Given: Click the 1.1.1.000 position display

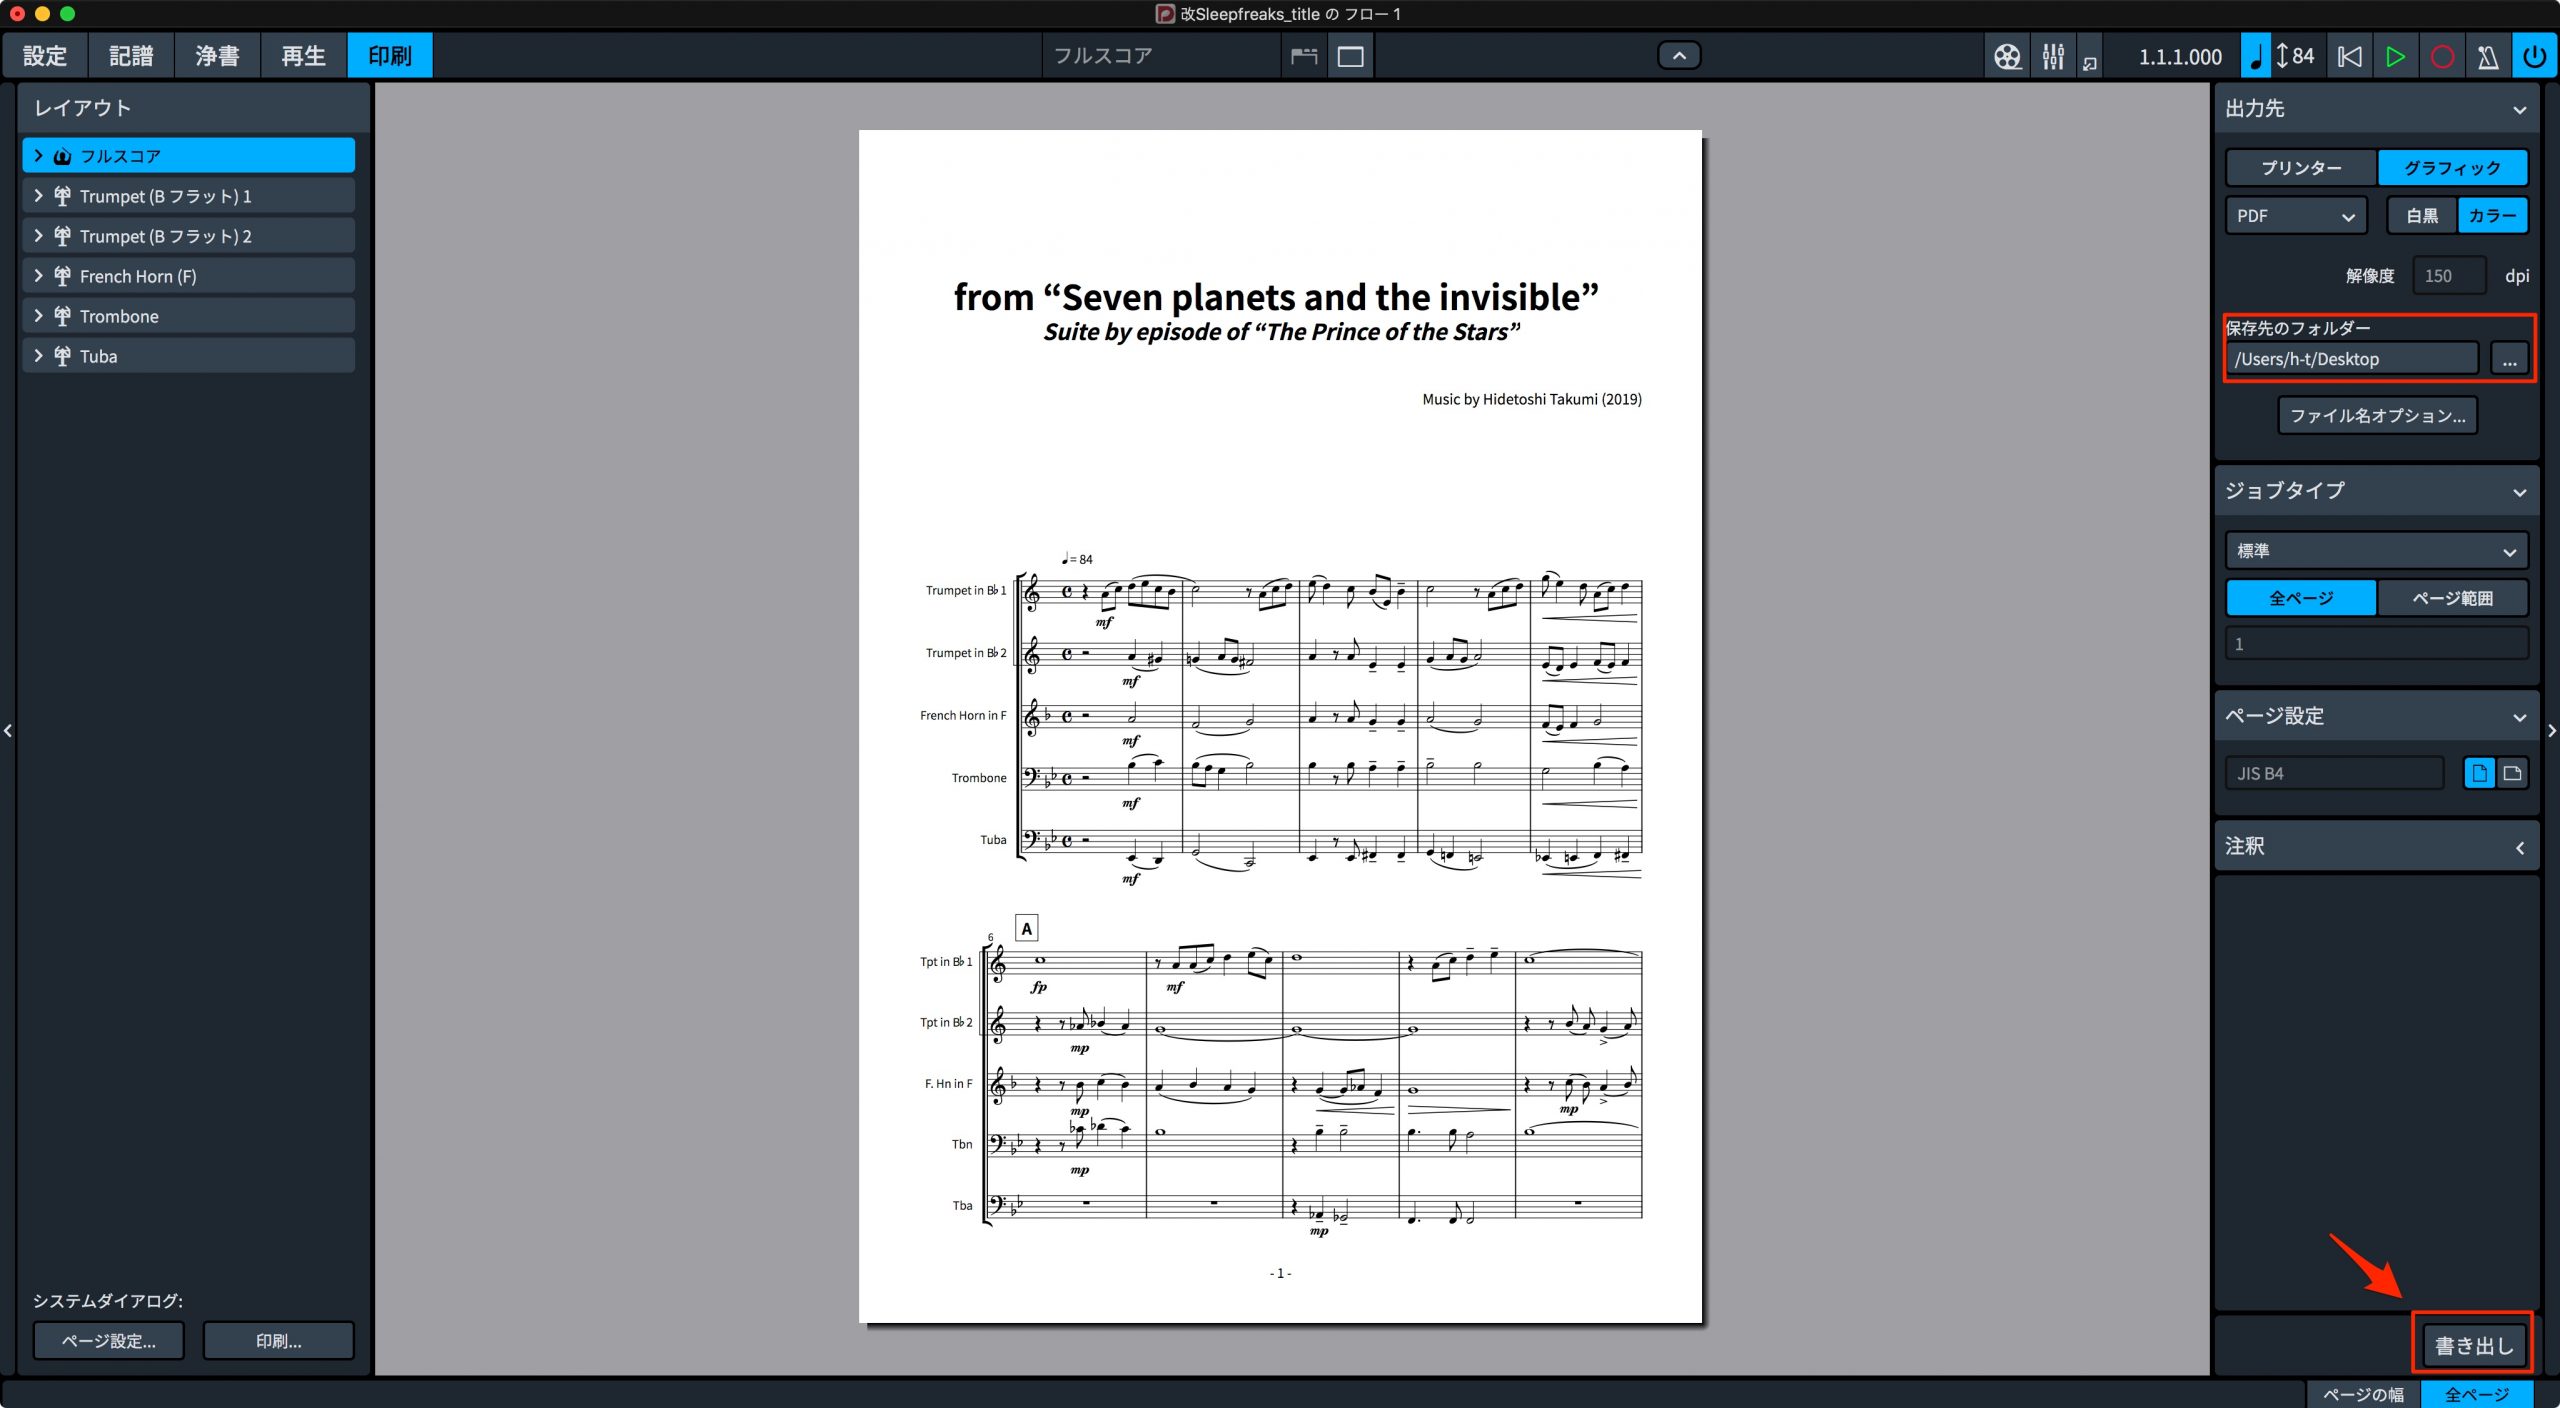Looking at the screenshot, I should pyautogui.click(x=2180, y=56).
